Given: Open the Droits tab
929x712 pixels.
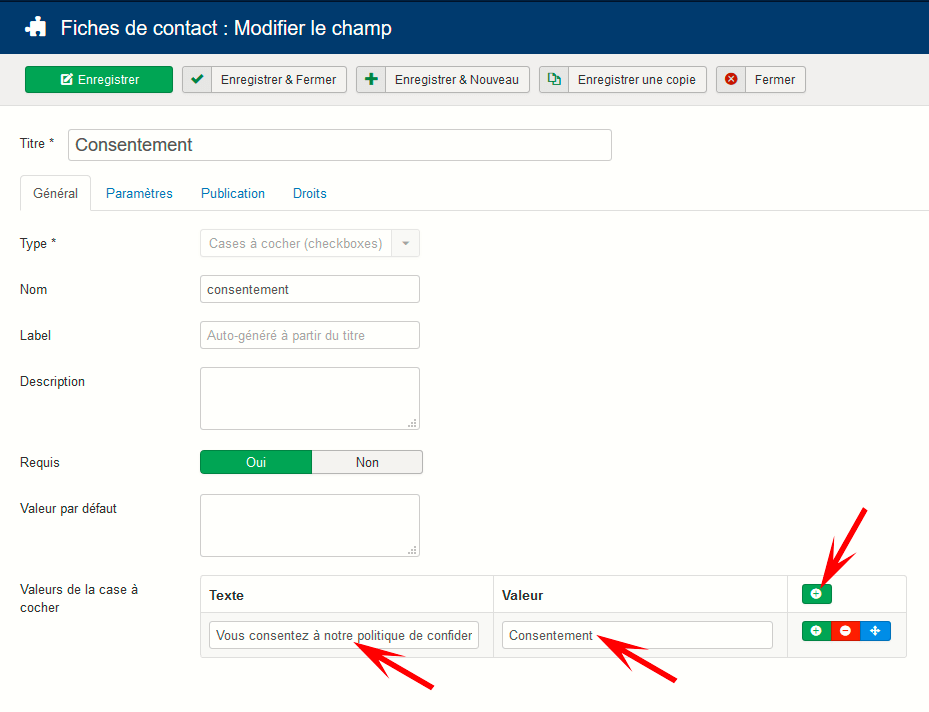Looking at the screenshot, I should click(x=310, y=193).
